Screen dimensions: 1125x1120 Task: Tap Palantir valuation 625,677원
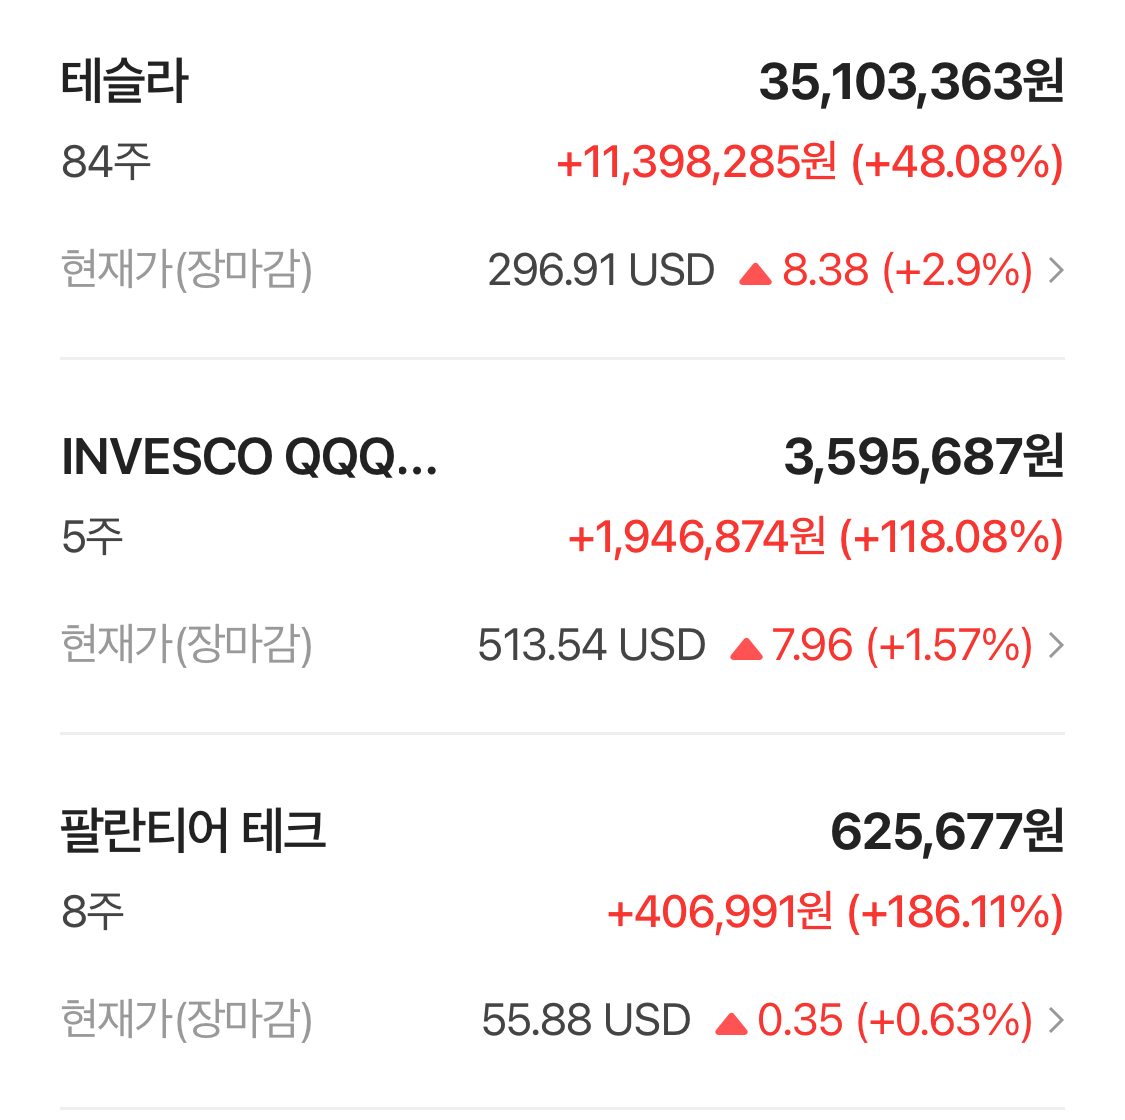coord(946,832)
